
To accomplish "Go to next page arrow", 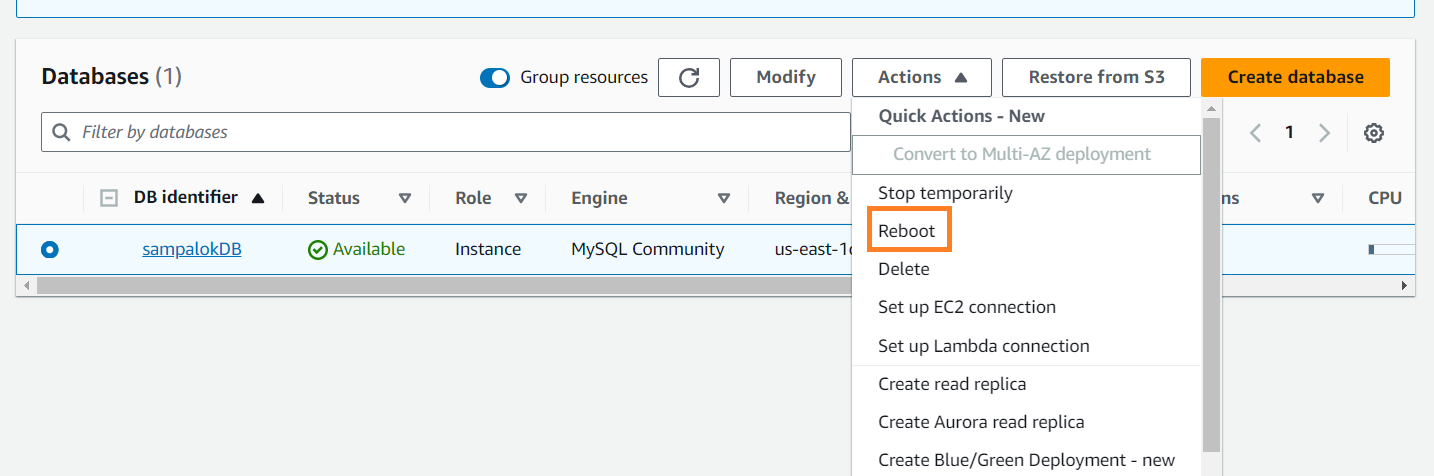I will (x=1324, y=133).
